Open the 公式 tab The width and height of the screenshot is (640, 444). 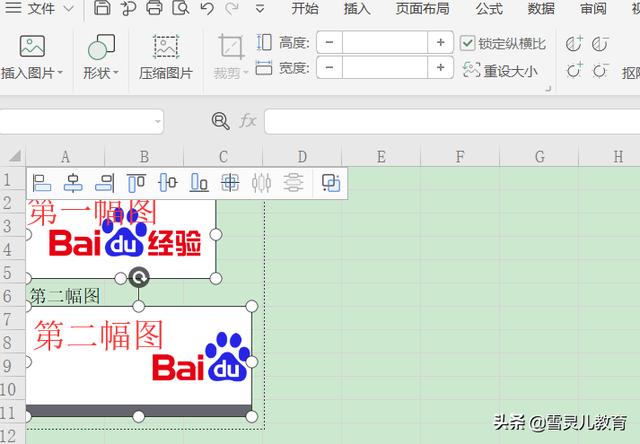(x=489, y=8)
